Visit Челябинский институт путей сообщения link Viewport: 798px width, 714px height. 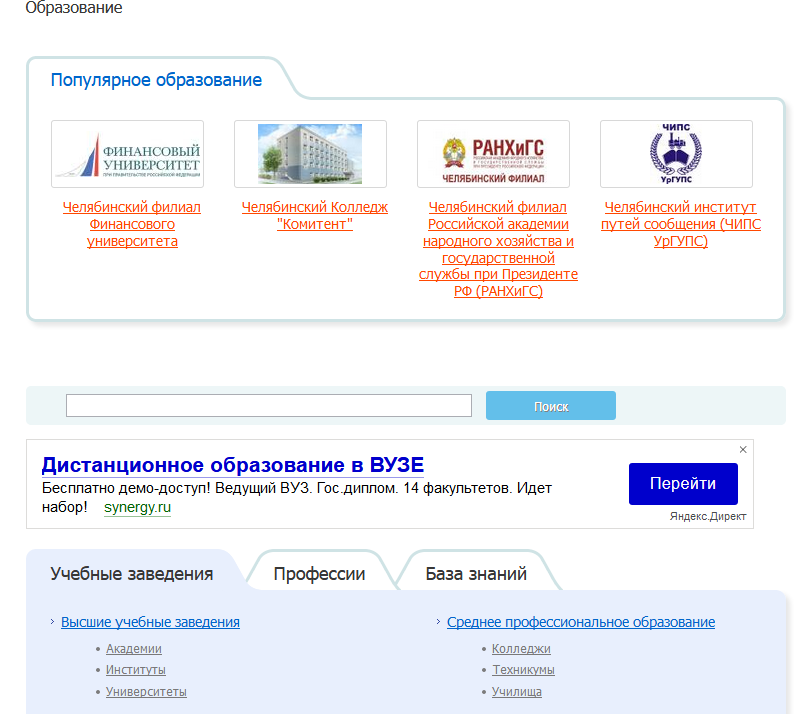pos(680,224)
